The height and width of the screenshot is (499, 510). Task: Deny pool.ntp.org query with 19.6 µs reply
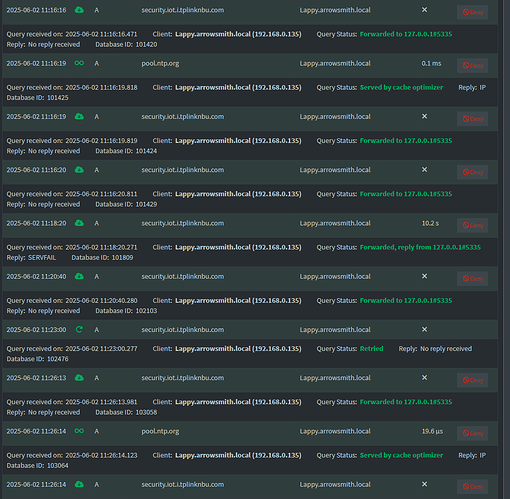click(472, 433)
